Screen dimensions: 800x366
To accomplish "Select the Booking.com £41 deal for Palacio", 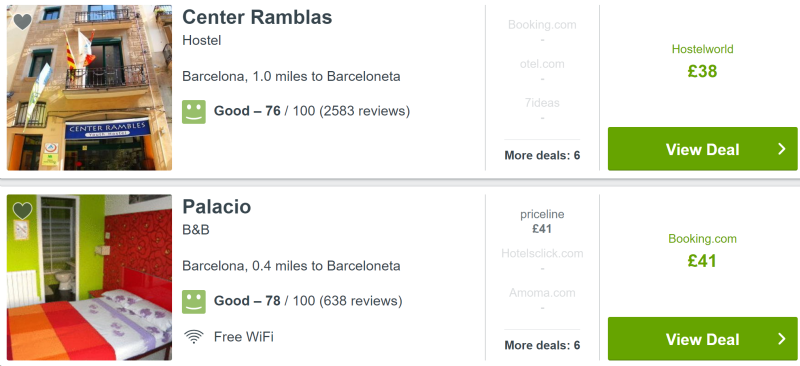I will coord(703,252).
